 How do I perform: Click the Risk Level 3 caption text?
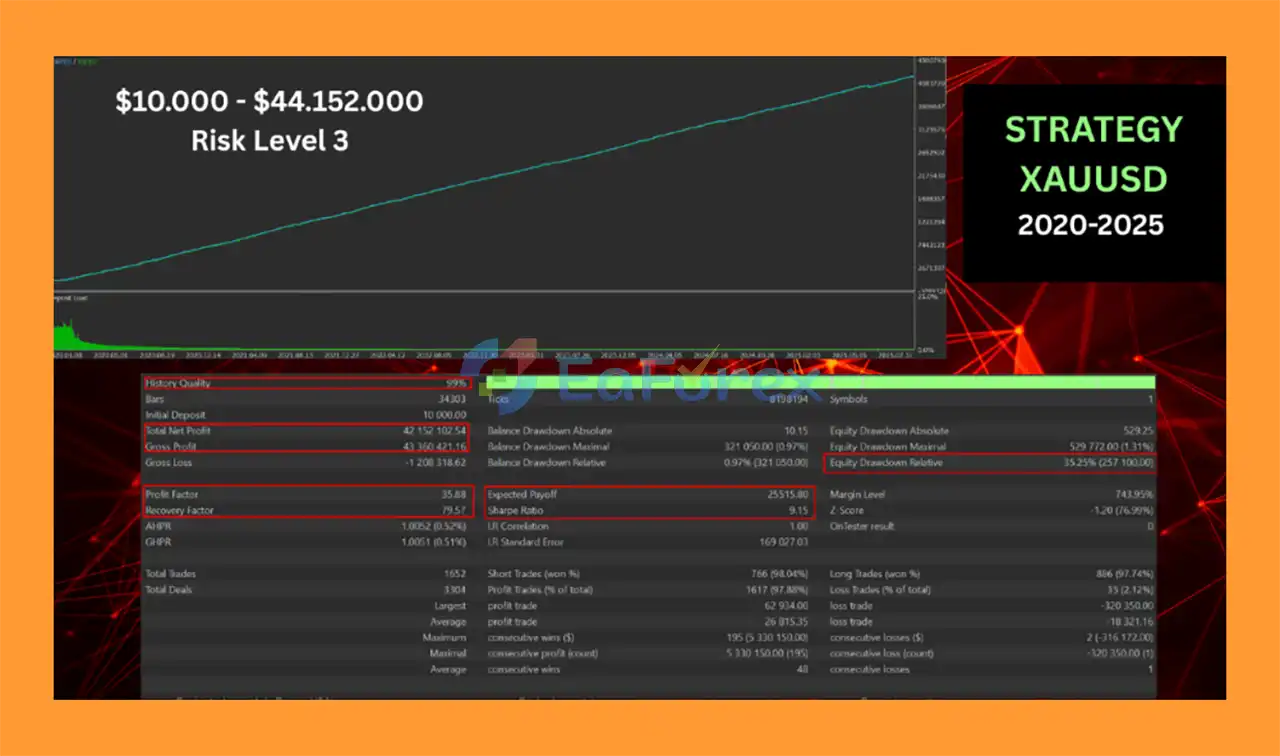(x=269, y=141)
